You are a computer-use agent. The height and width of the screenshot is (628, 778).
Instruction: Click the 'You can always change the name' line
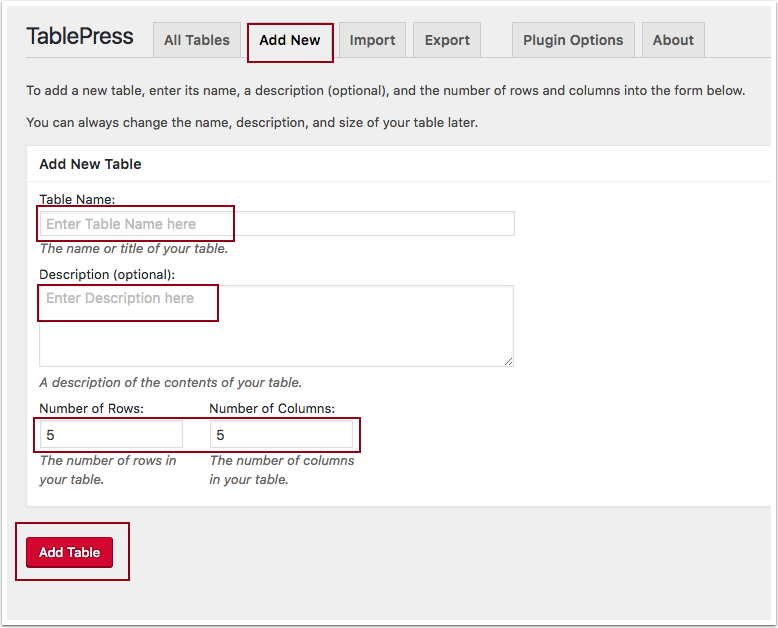click(x=252, y=123)
